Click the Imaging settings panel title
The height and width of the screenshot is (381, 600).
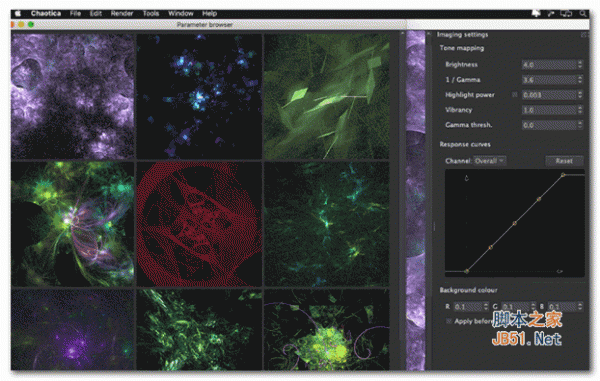click(x=463, y=35)
